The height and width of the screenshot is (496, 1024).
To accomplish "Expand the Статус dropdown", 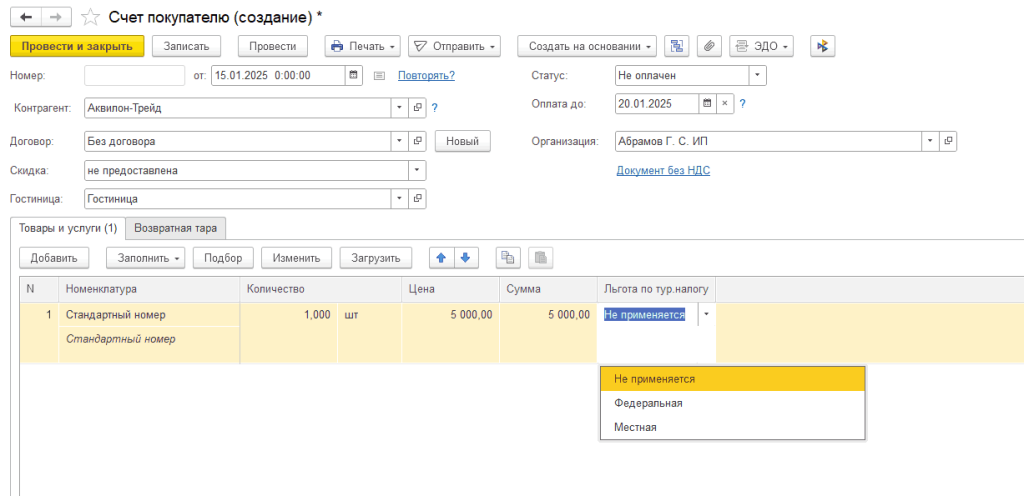I will tap(757, 75).
